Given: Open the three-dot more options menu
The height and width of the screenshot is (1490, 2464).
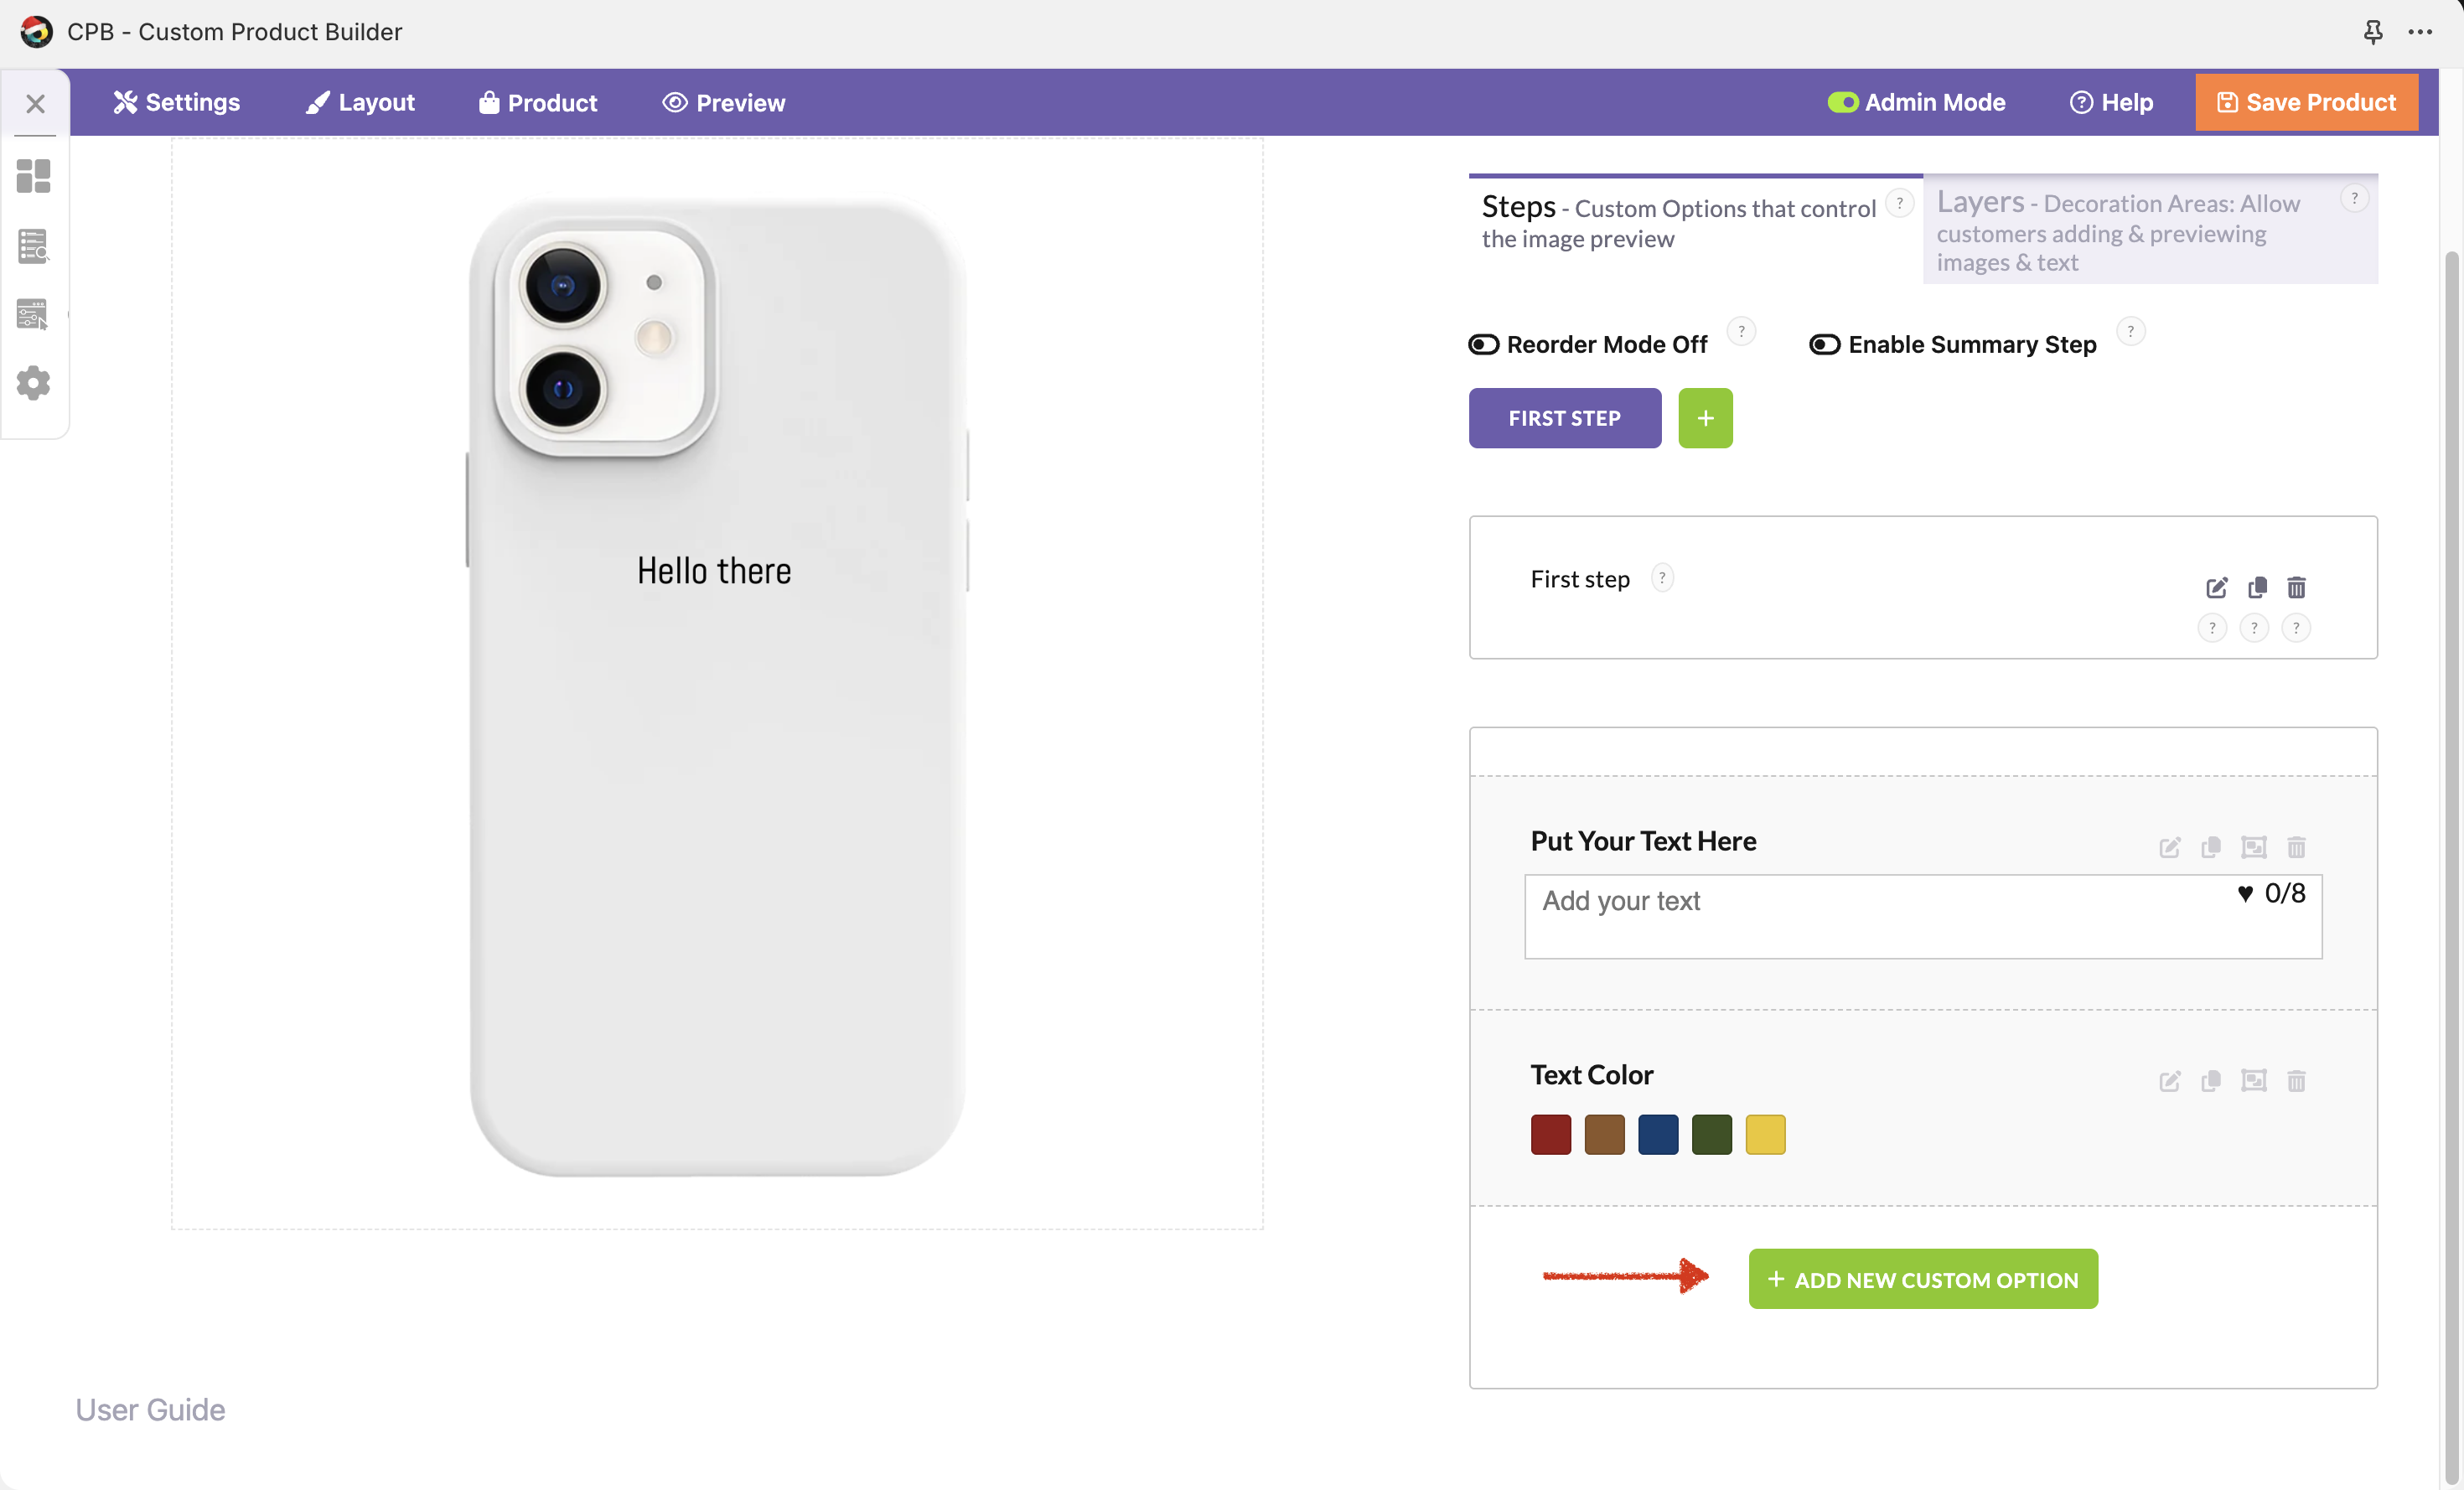Looking at the screenshot, I should [x=2420, y=32].
